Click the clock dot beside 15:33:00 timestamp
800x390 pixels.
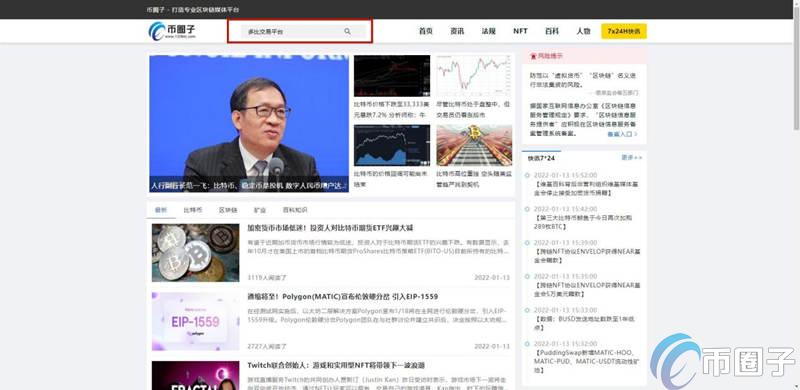point(527,310)
